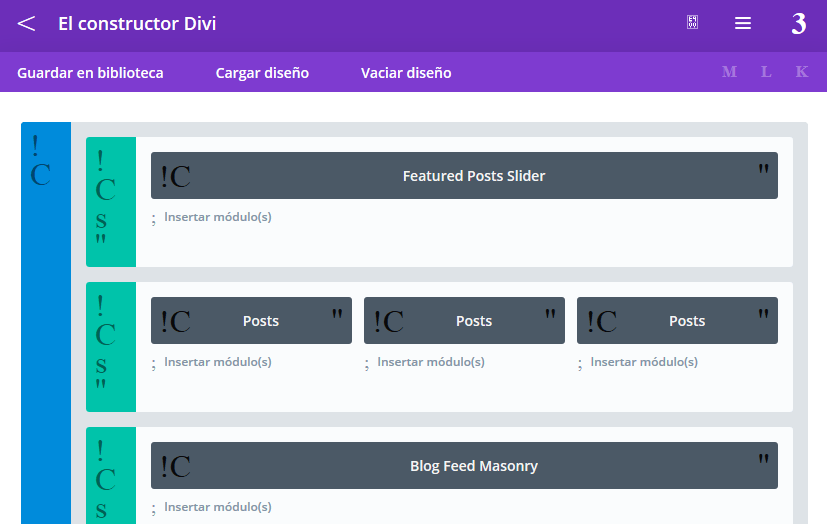This screenshot has height=524, width=827.
Task: Choose Cargar diseño
Action: pos(262,73)
